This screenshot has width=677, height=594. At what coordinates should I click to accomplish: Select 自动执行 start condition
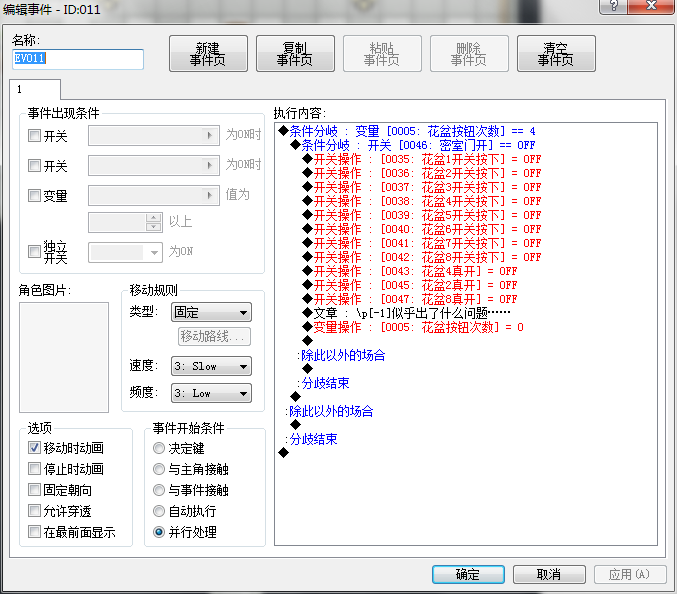click(x=159, y=511)
